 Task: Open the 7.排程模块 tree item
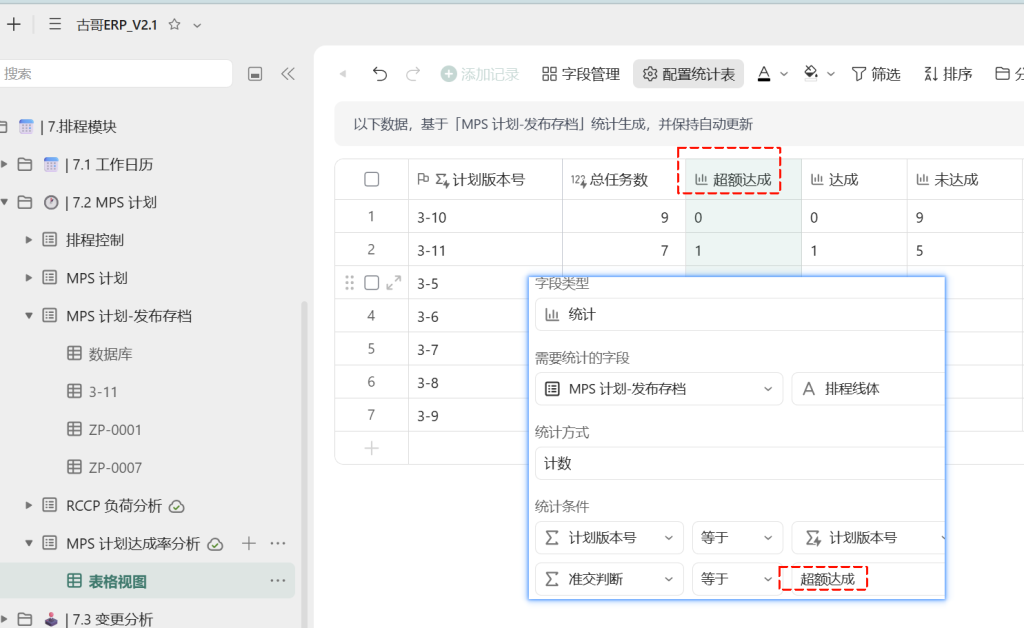82,127
